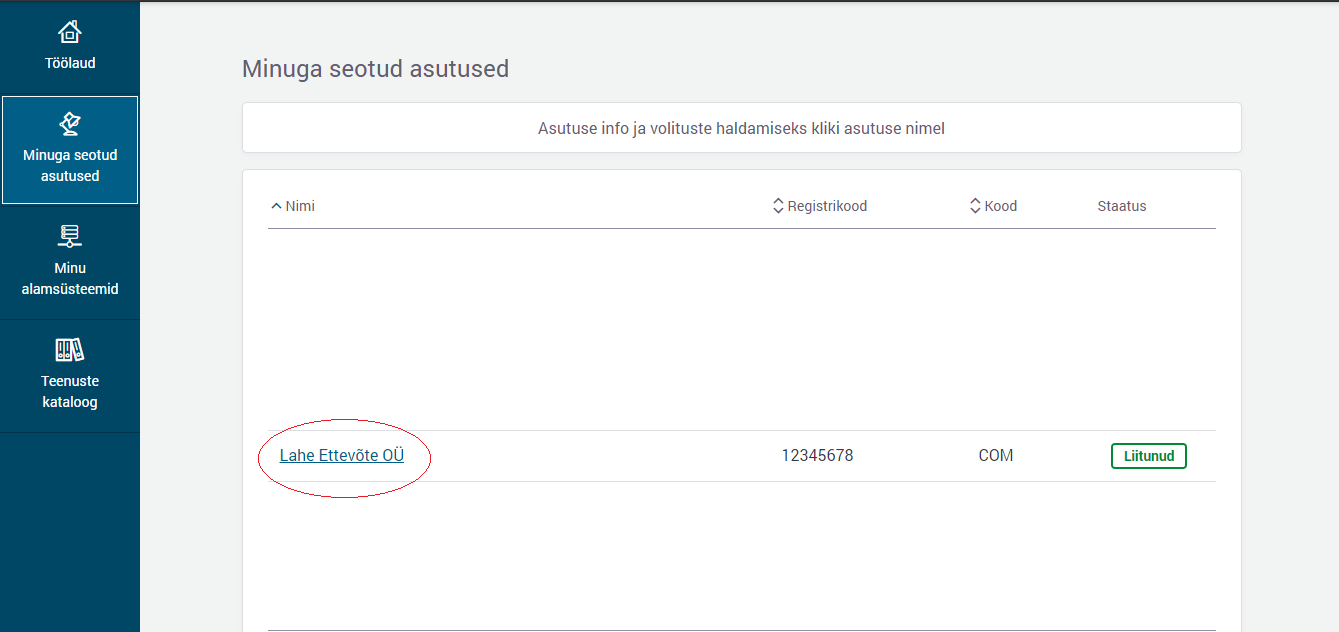Click the Kood column header text
This screenshot has width=1339, height=632.
[1000, 206]
